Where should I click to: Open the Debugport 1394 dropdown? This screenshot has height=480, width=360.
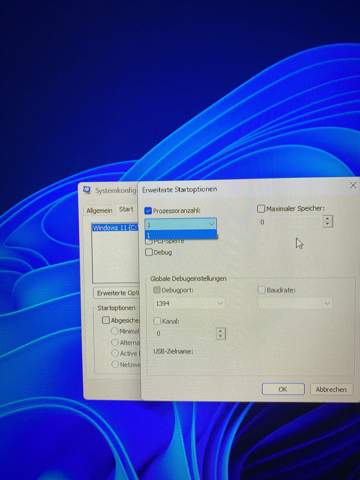tap(189, 303)
